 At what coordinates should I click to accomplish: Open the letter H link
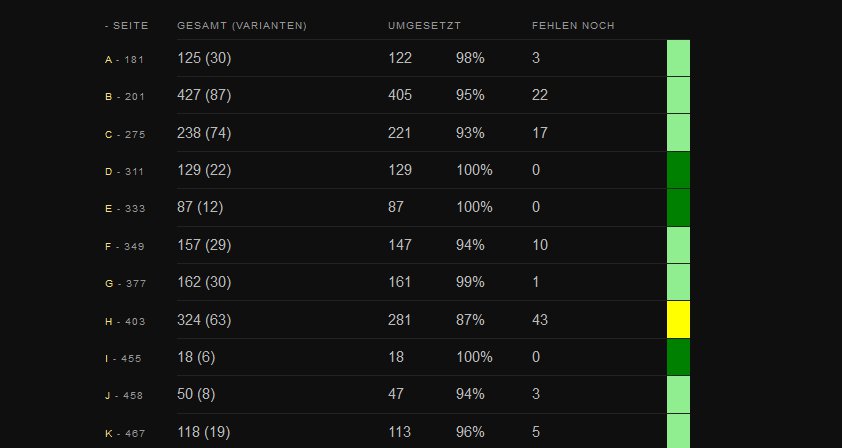tap(108, 321)
